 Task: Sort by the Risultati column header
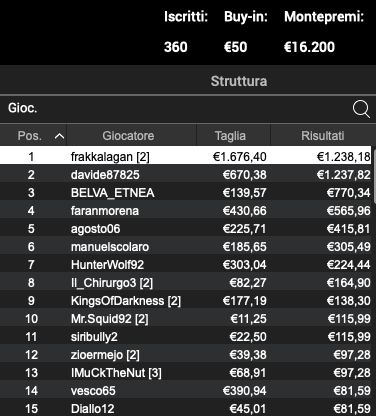pos(323,136)
